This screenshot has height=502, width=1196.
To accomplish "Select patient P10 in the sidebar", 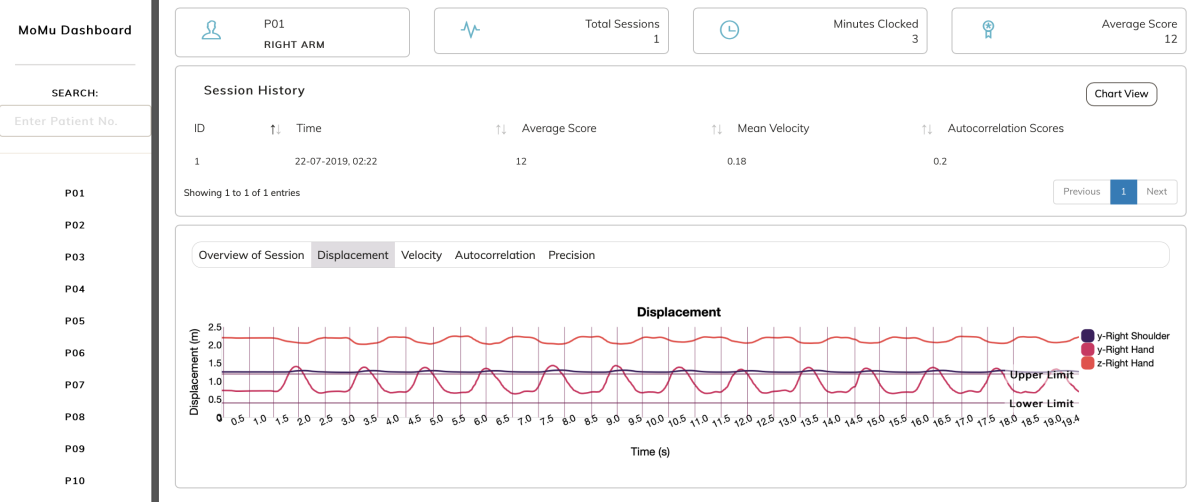I will click(x=75, y=481).
